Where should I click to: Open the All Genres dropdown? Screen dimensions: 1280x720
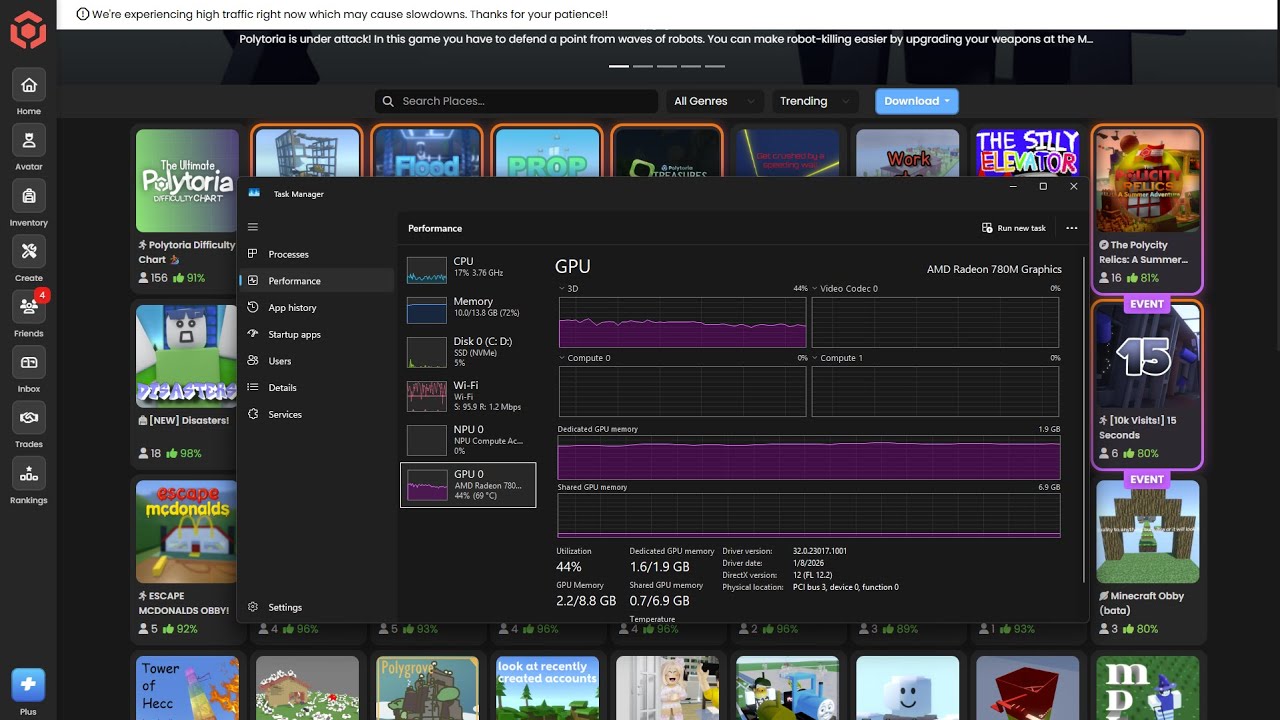coord(715,101)
